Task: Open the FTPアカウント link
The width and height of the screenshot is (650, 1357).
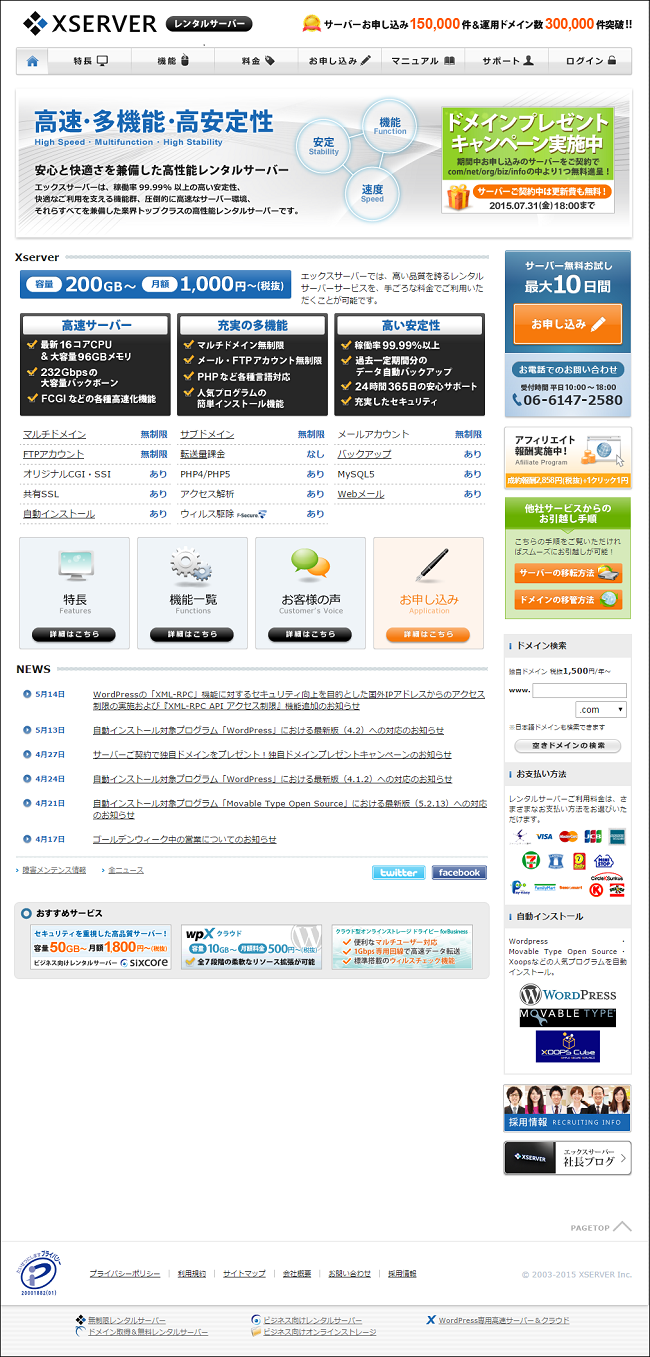Action: tap(53, 454)
